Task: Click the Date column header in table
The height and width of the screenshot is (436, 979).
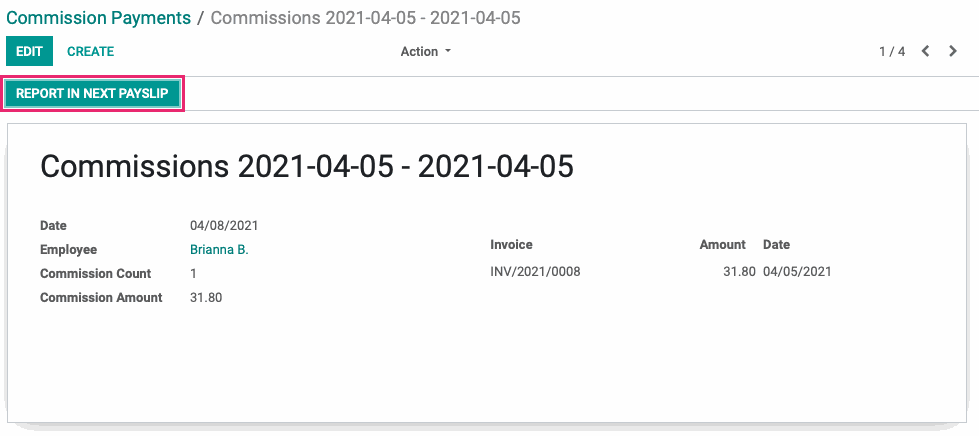Action: 776,244
